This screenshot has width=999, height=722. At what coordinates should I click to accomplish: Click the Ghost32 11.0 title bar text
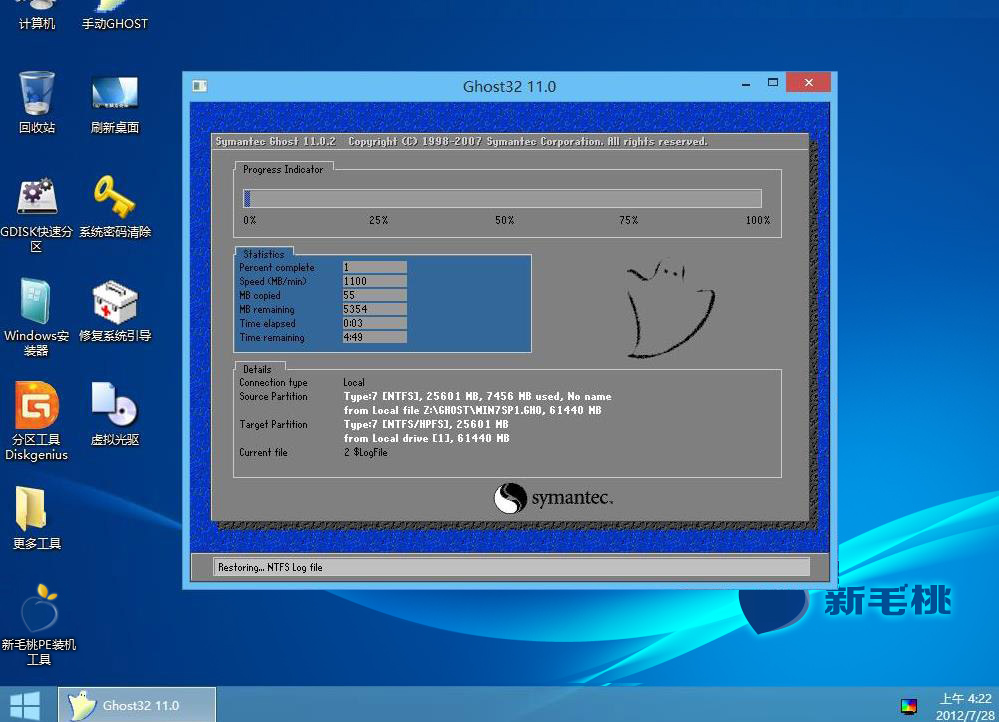pyautogui.click(x=509, y=87)
